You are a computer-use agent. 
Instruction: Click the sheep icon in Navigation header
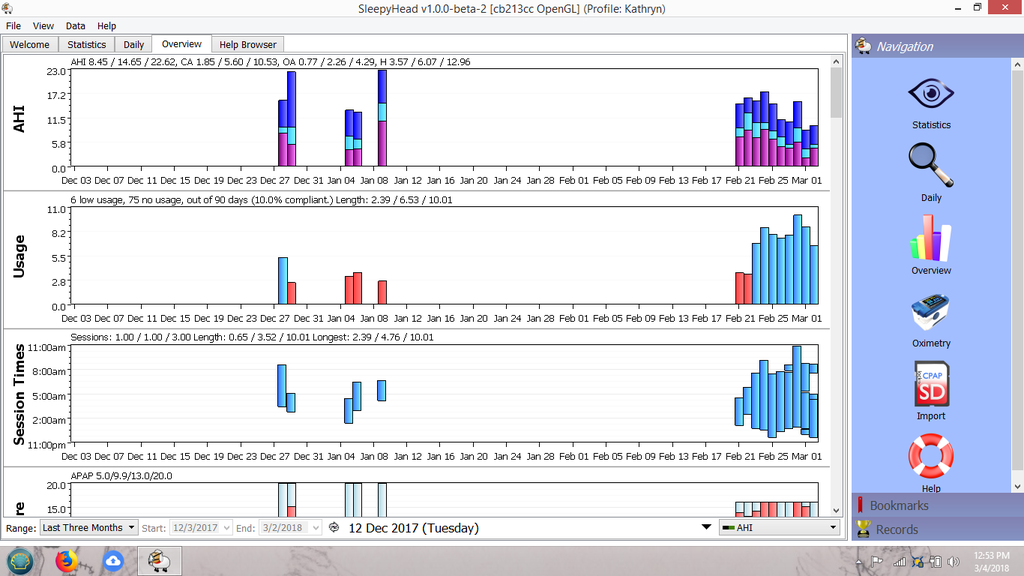863,46
